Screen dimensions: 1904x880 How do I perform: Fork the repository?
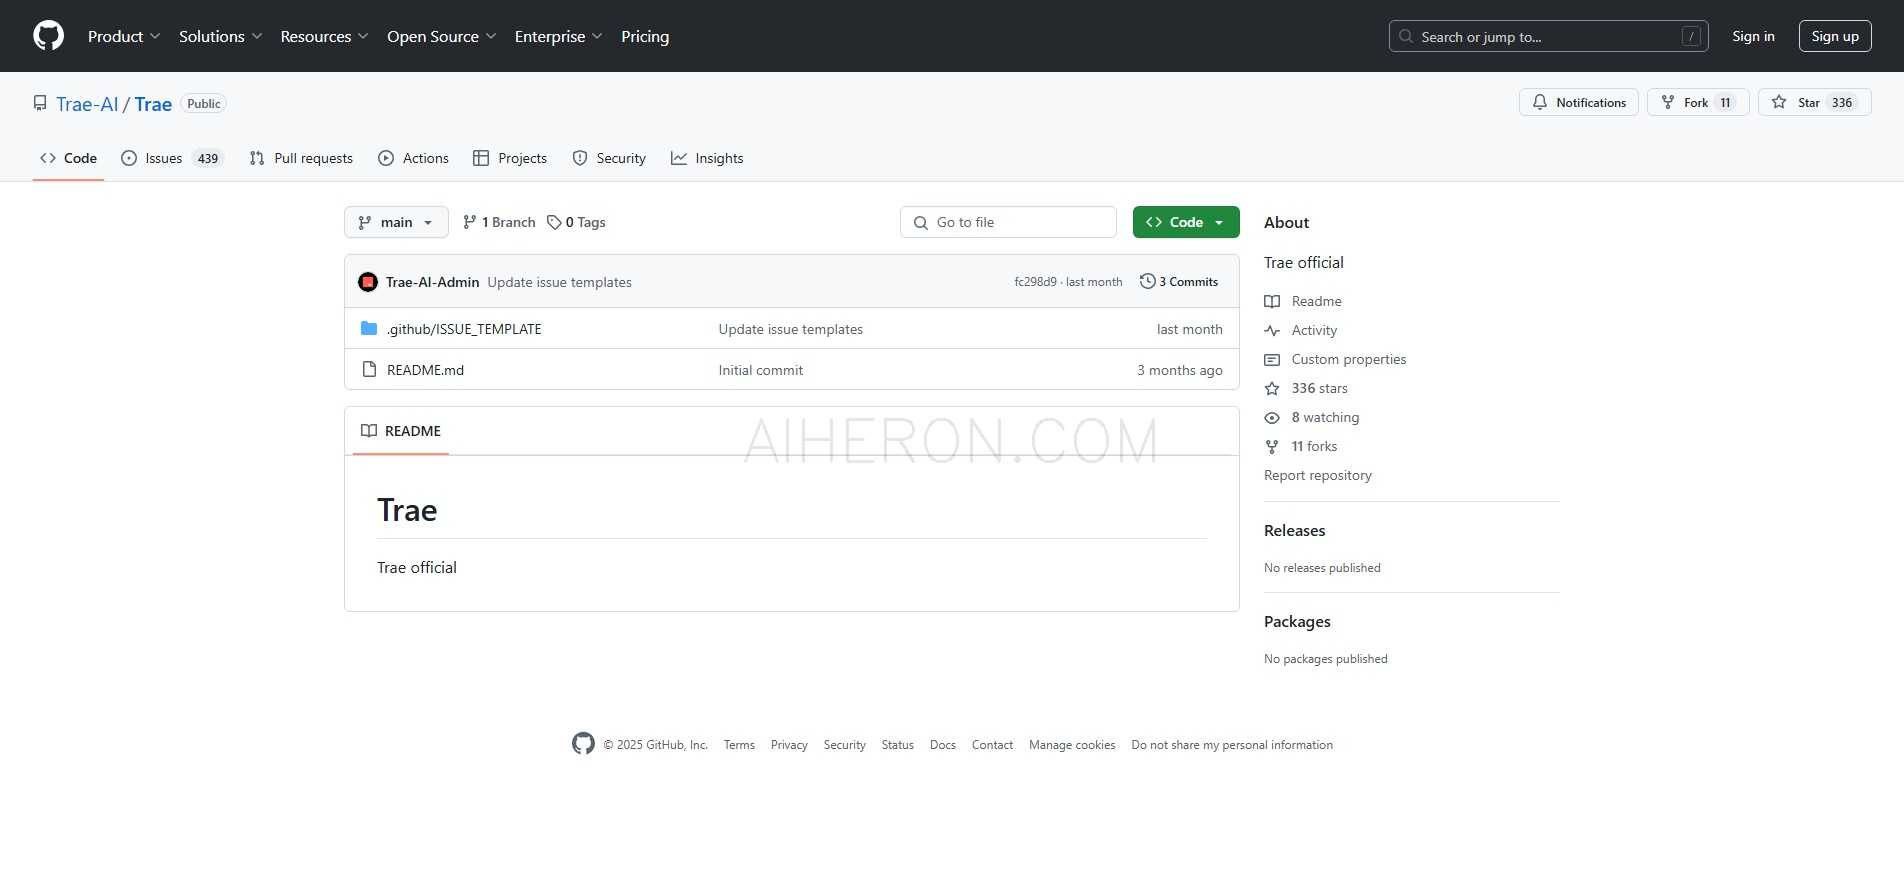tap(1698, 102)
